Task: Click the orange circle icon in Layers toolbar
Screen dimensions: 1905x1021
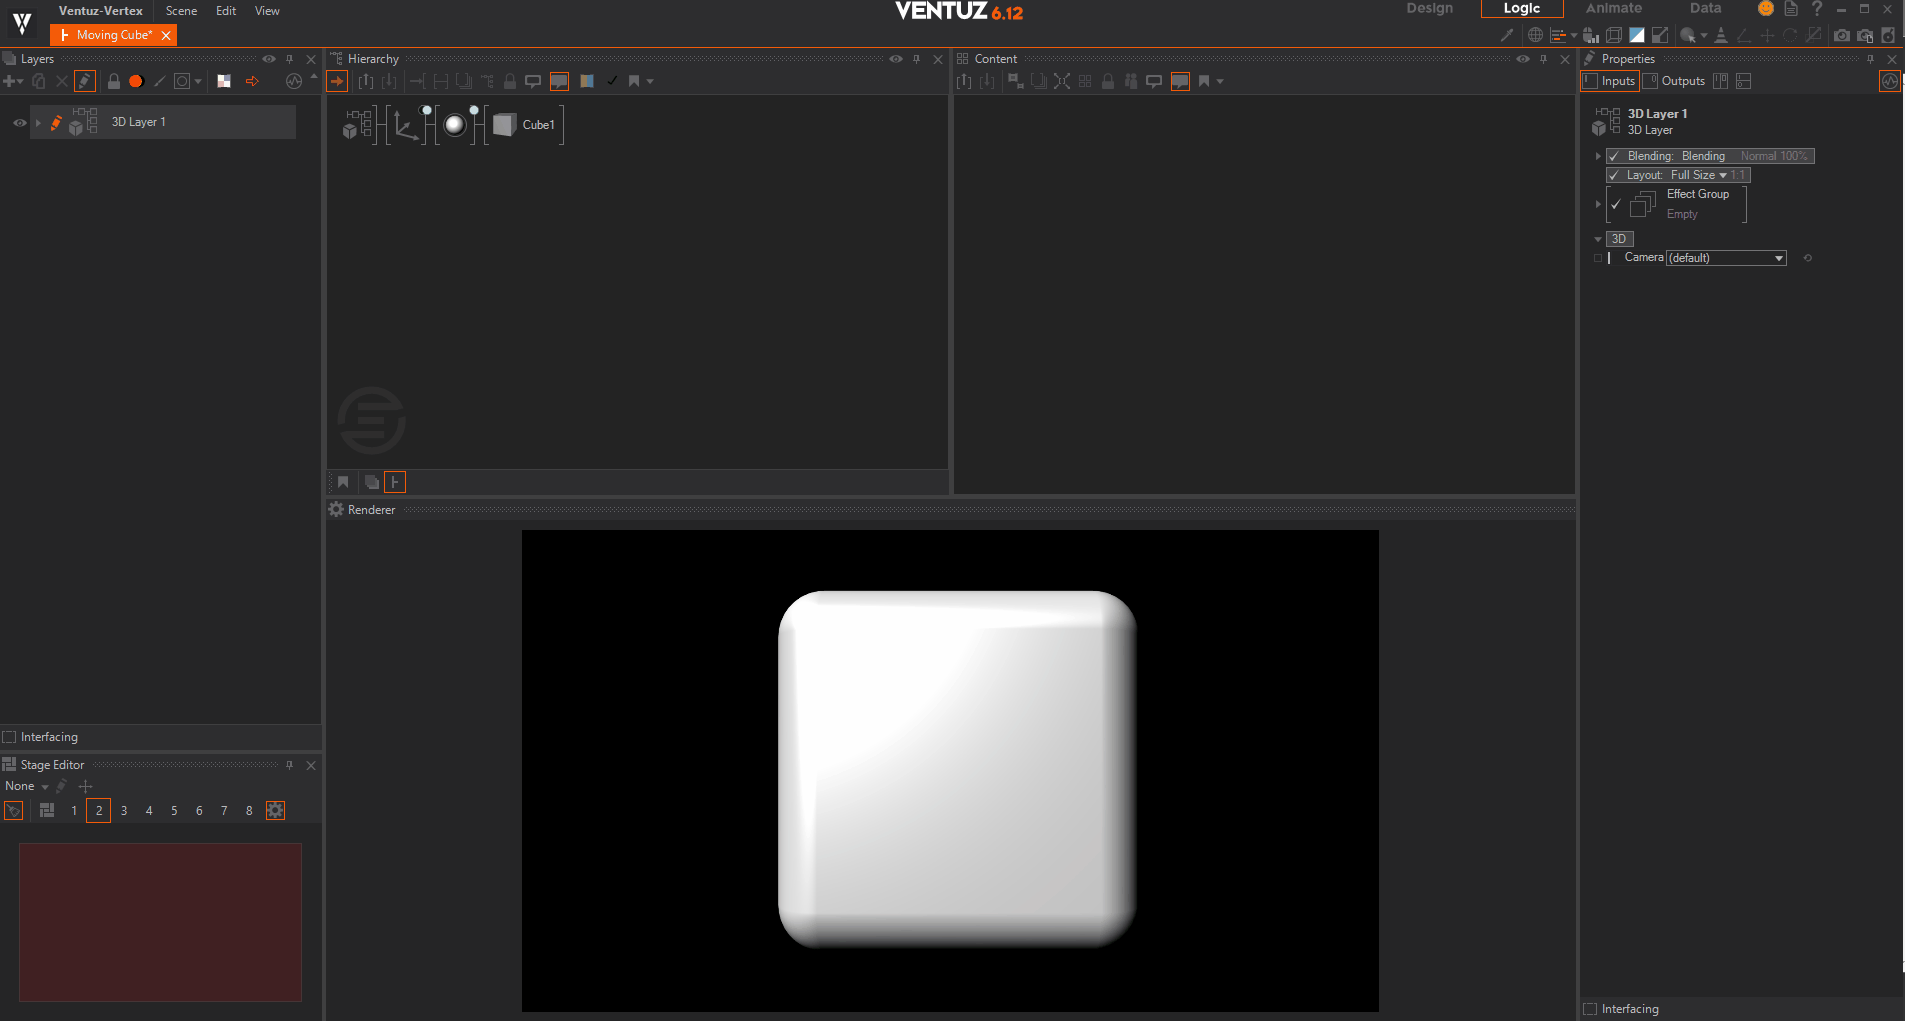Action: point(136,81)
